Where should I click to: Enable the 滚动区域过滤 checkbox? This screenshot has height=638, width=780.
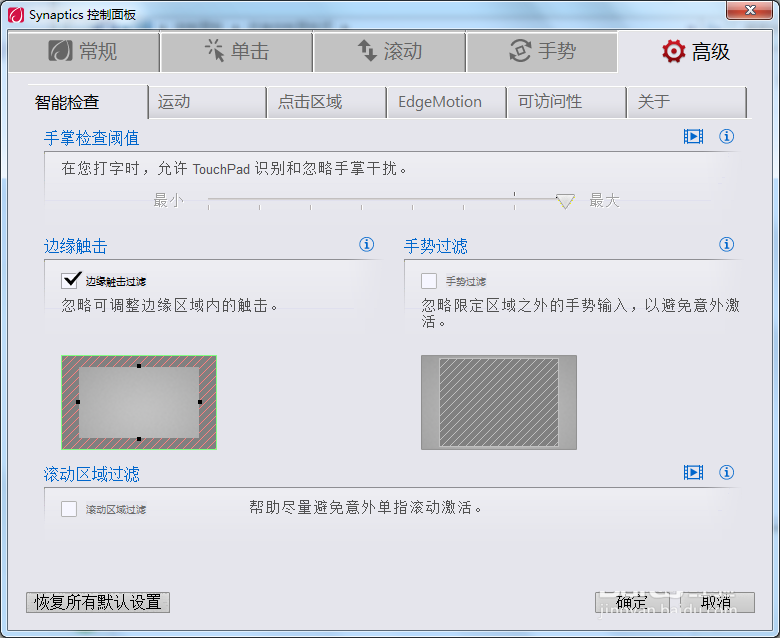tap(69, 509)
